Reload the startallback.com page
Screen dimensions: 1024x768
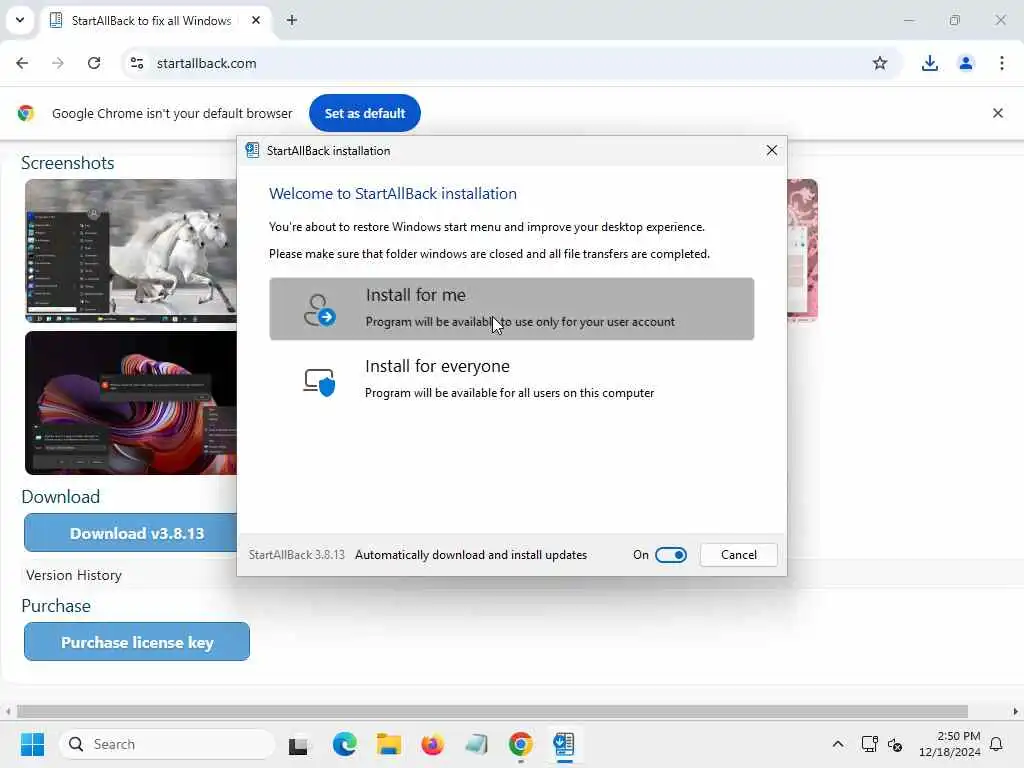coord(94,63)
